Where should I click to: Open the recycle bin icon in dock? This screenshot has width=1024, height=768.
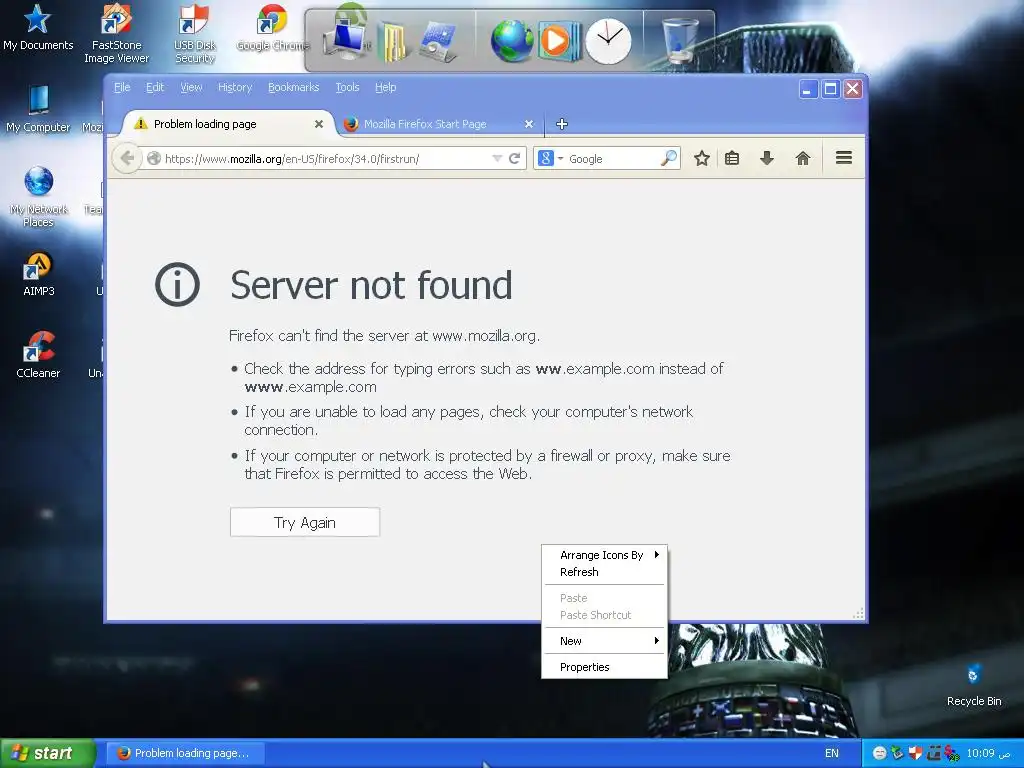coord(680,40)
